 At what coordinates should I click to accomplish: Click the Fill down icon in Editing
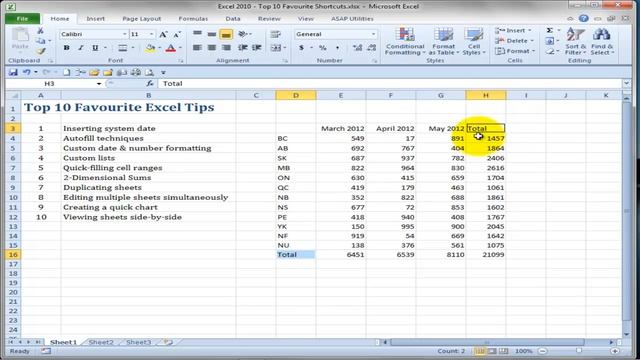coord(550,41)
